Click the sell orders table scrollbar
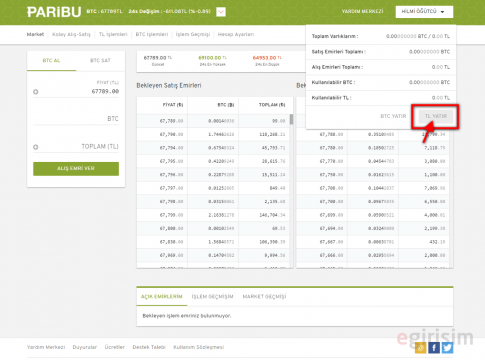This screenshot has height=360, width=485. [x=291, y=119]
